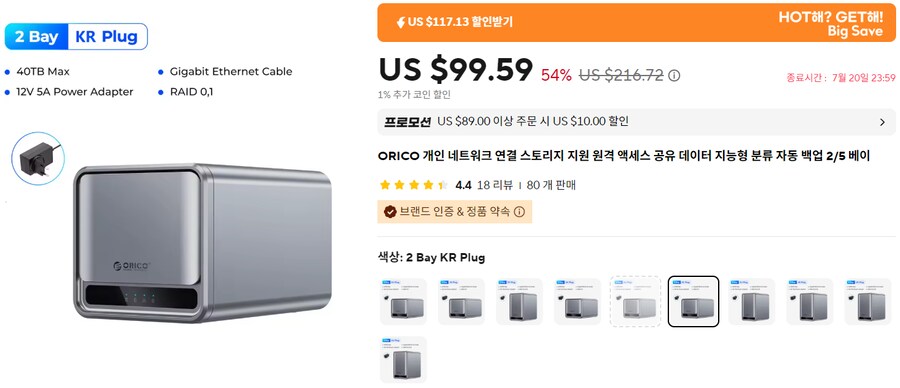Viewport: 900px width, 388px height.
Task: Choose the third variant thumbnail option
Action: click(x=519, y=301)
